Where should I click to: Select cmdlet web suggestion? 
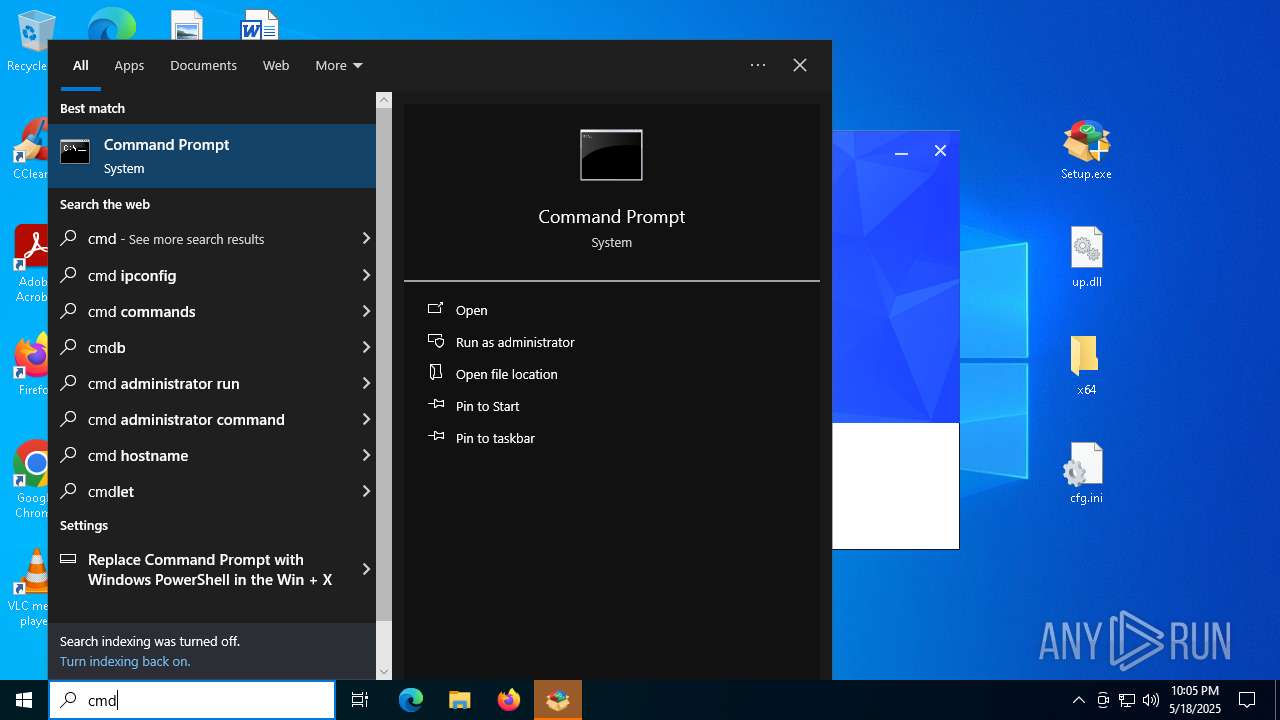(212, 491)
